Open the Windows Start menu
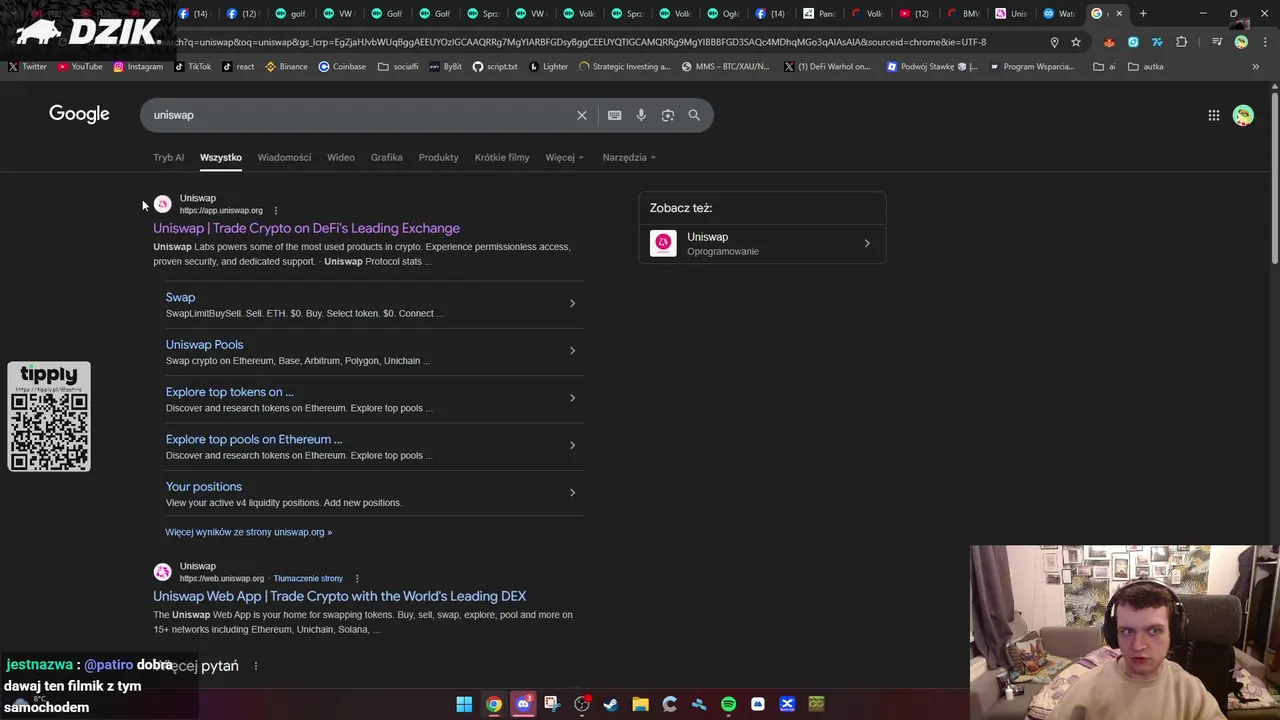Screen dimensions: 1280x720 464,704
